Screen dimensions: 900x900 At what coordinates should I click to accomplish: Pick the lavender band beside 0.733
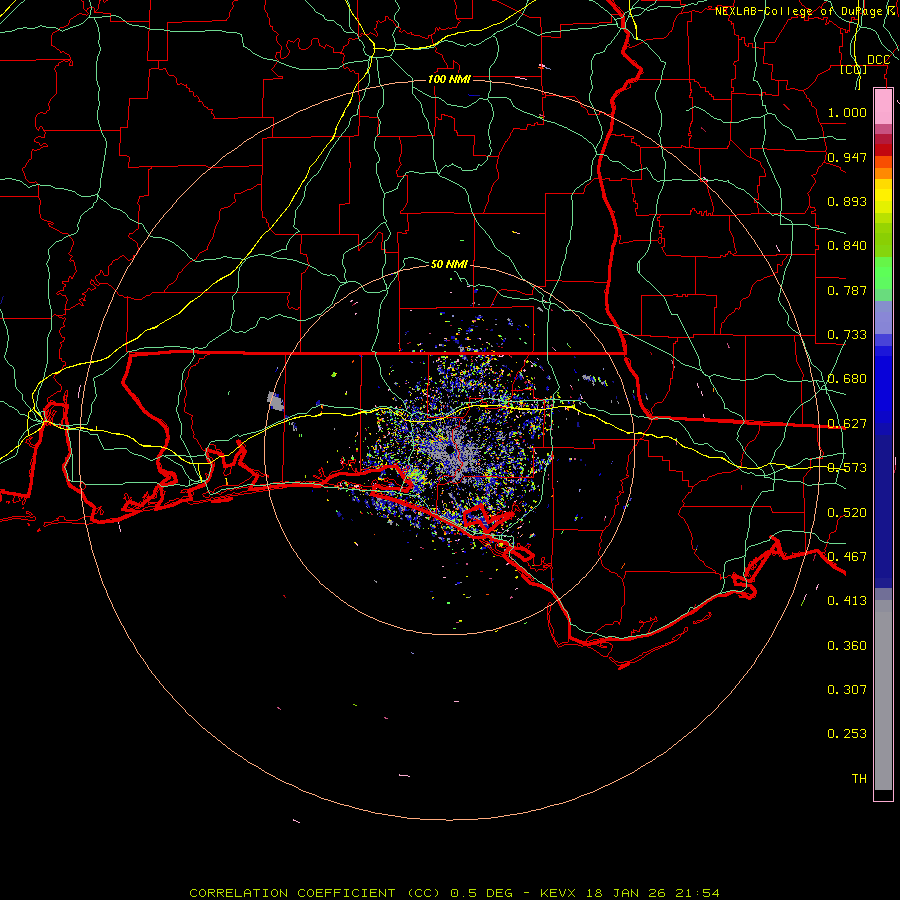(x=883, y=317)
